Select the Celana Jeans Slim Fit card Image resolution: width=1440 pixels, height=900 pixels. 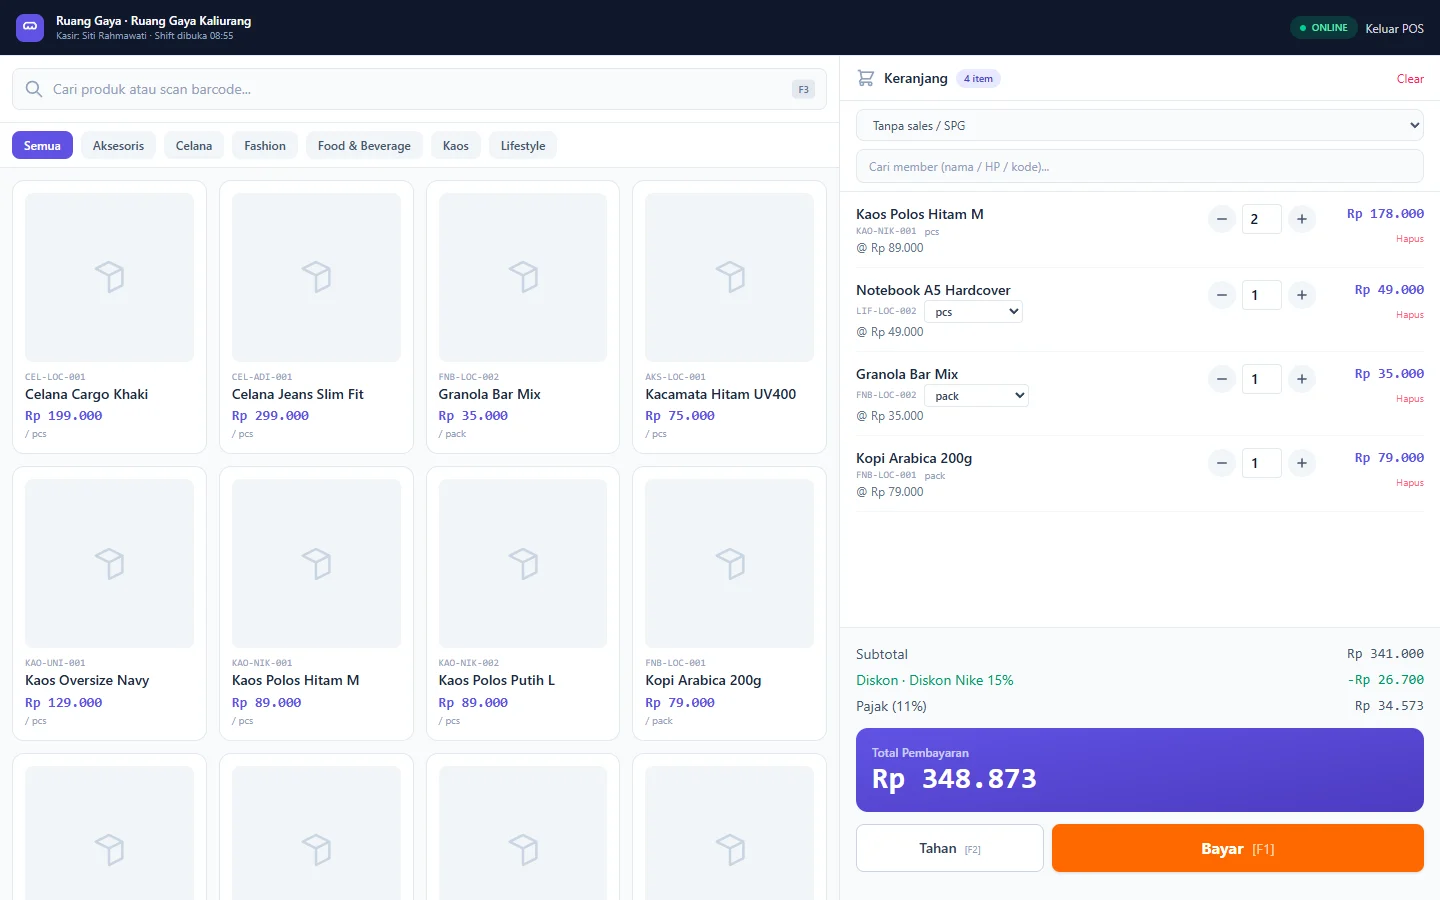316,317
